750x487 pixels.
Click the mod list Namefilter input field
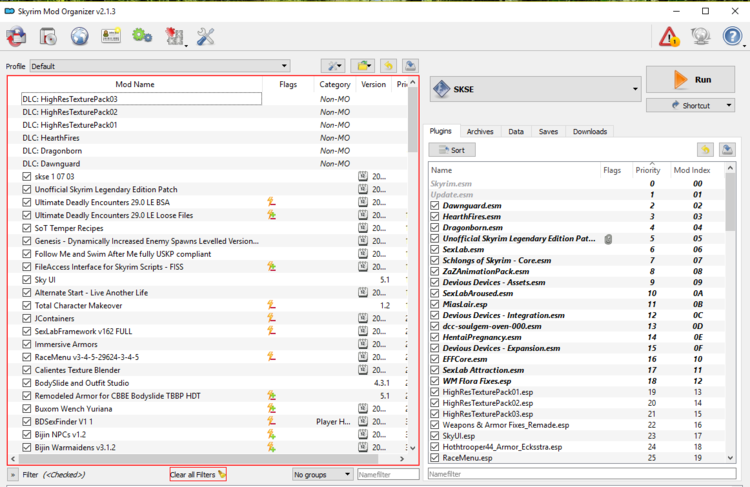[388, 475]
